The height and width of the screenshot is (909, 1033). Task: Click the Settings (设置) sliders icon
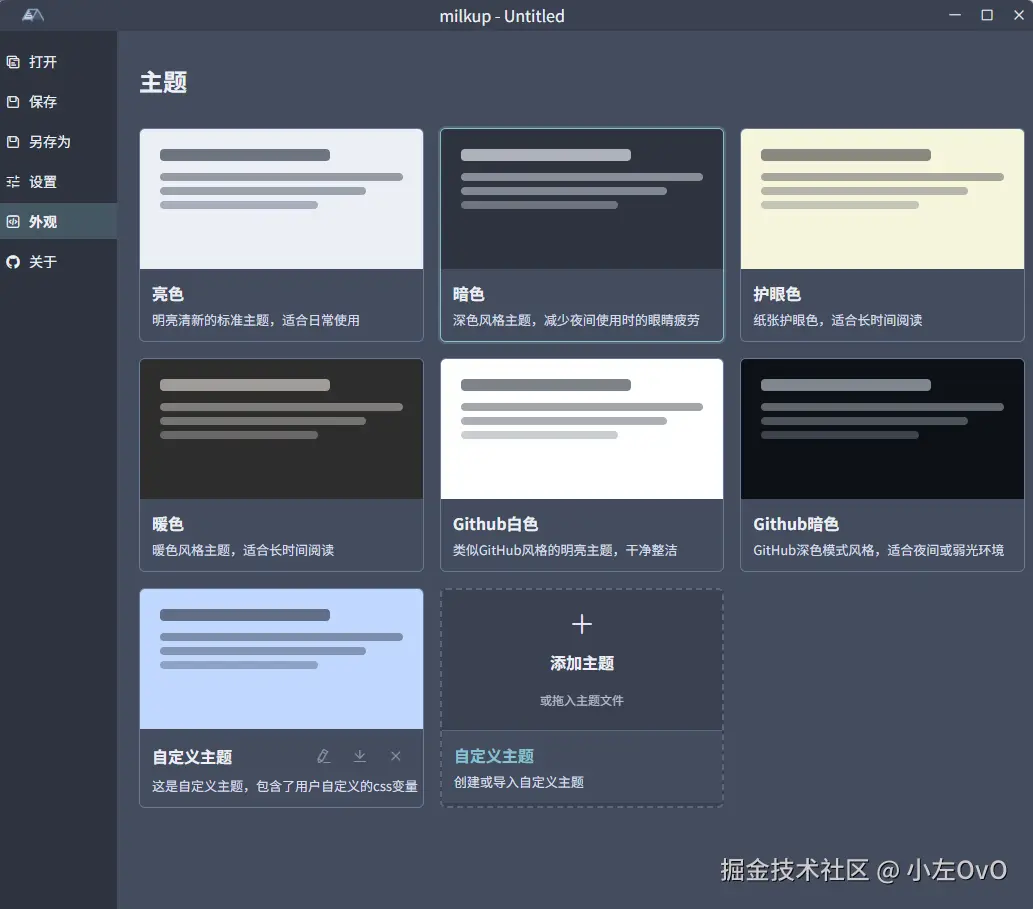click(x=13, y=182)
